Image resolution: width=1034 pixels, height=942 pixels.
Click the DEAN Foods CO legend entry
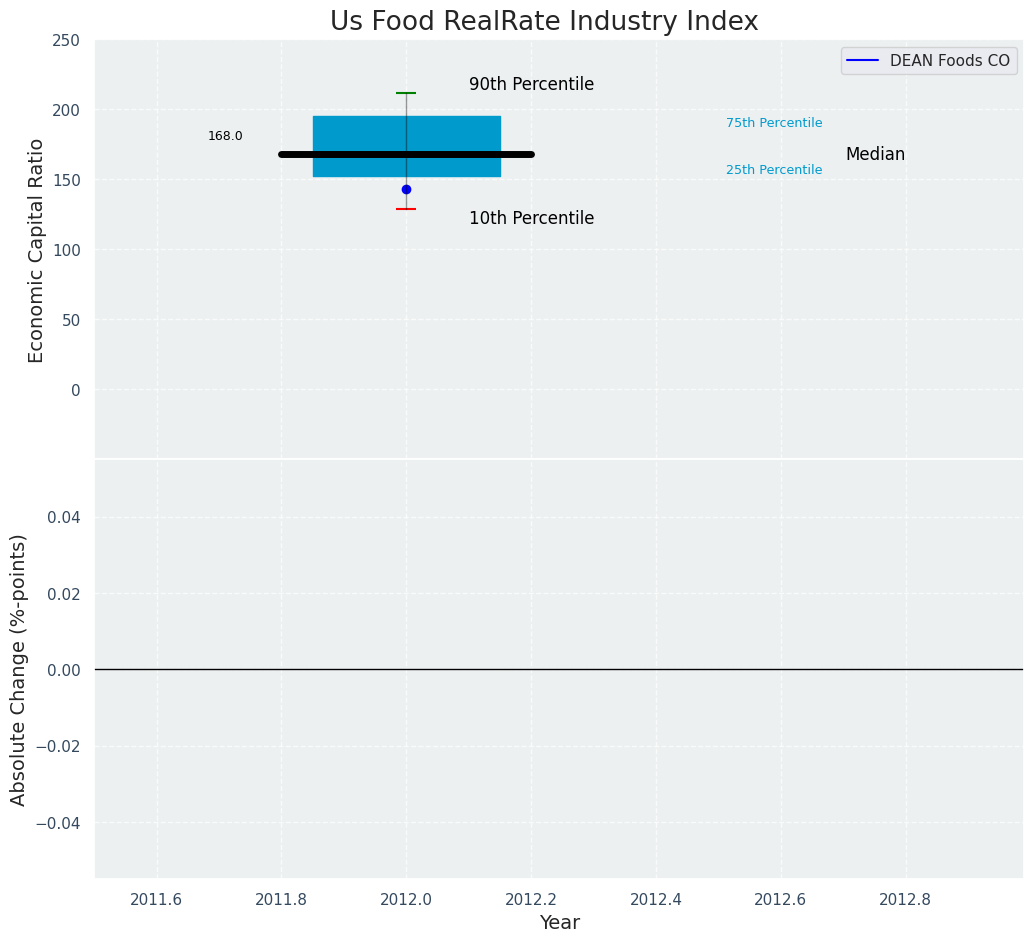click(x=949, y=61)
